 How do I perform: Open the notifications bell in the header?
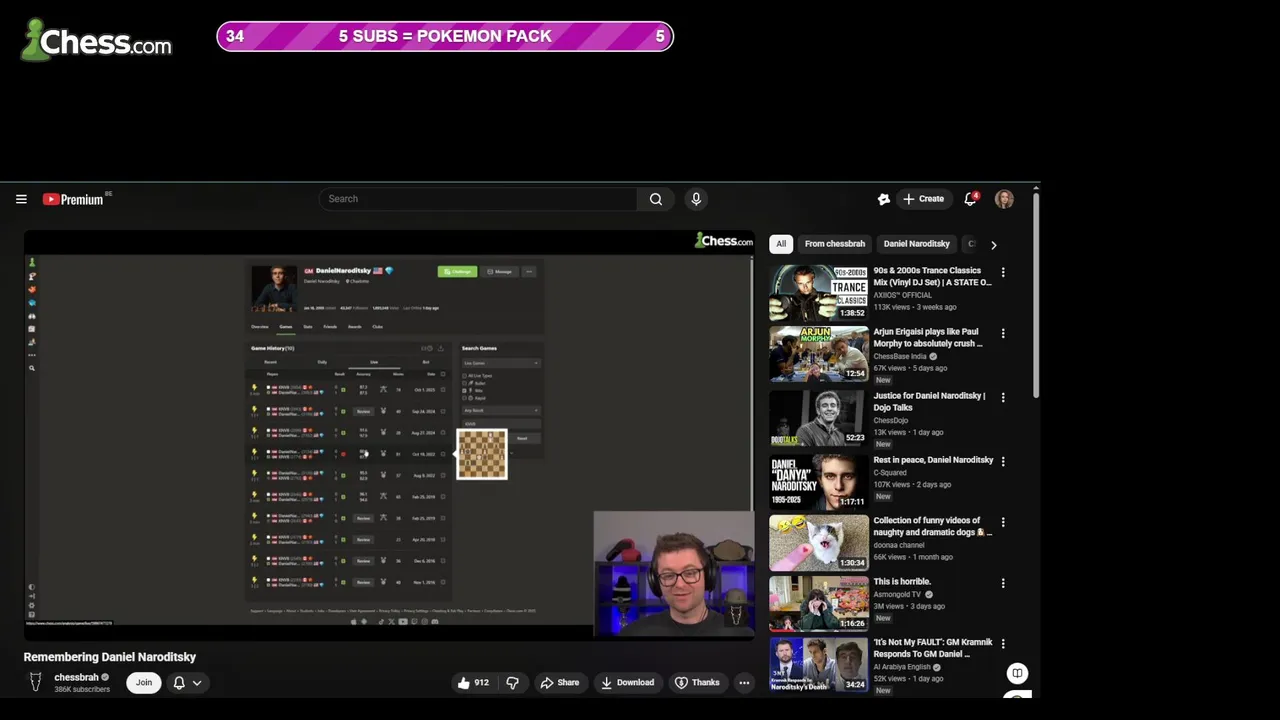coord(970,199)
